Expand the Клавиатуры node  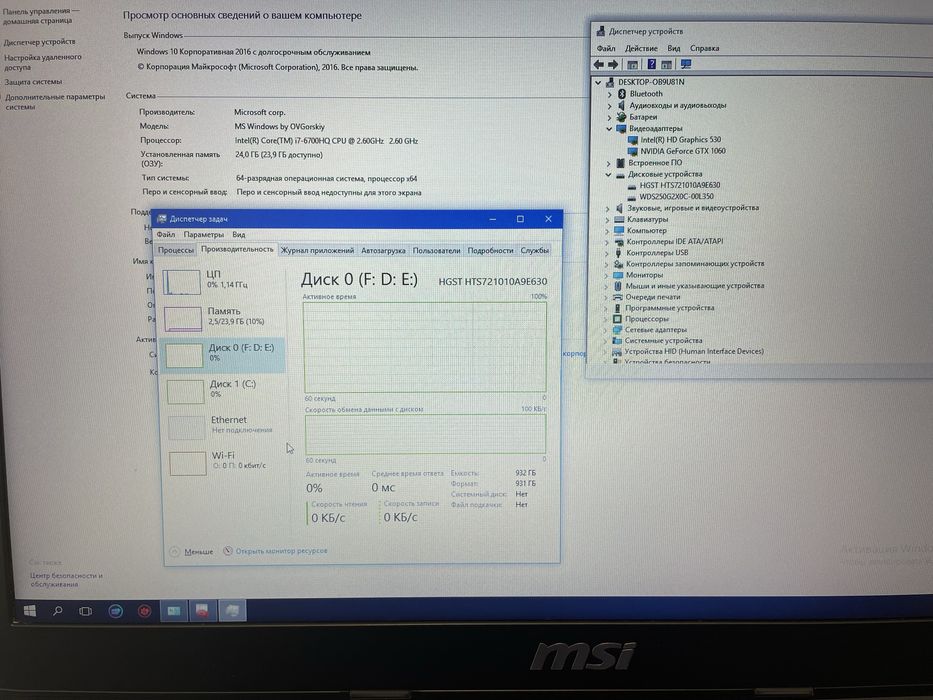[608, 220]
